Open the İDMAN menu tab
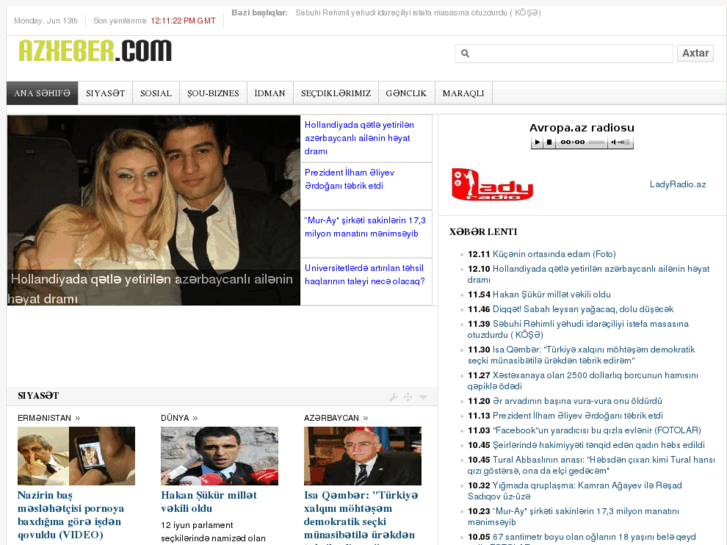The width and height of the screenshot is (727, 545). [x=270, y=93]
